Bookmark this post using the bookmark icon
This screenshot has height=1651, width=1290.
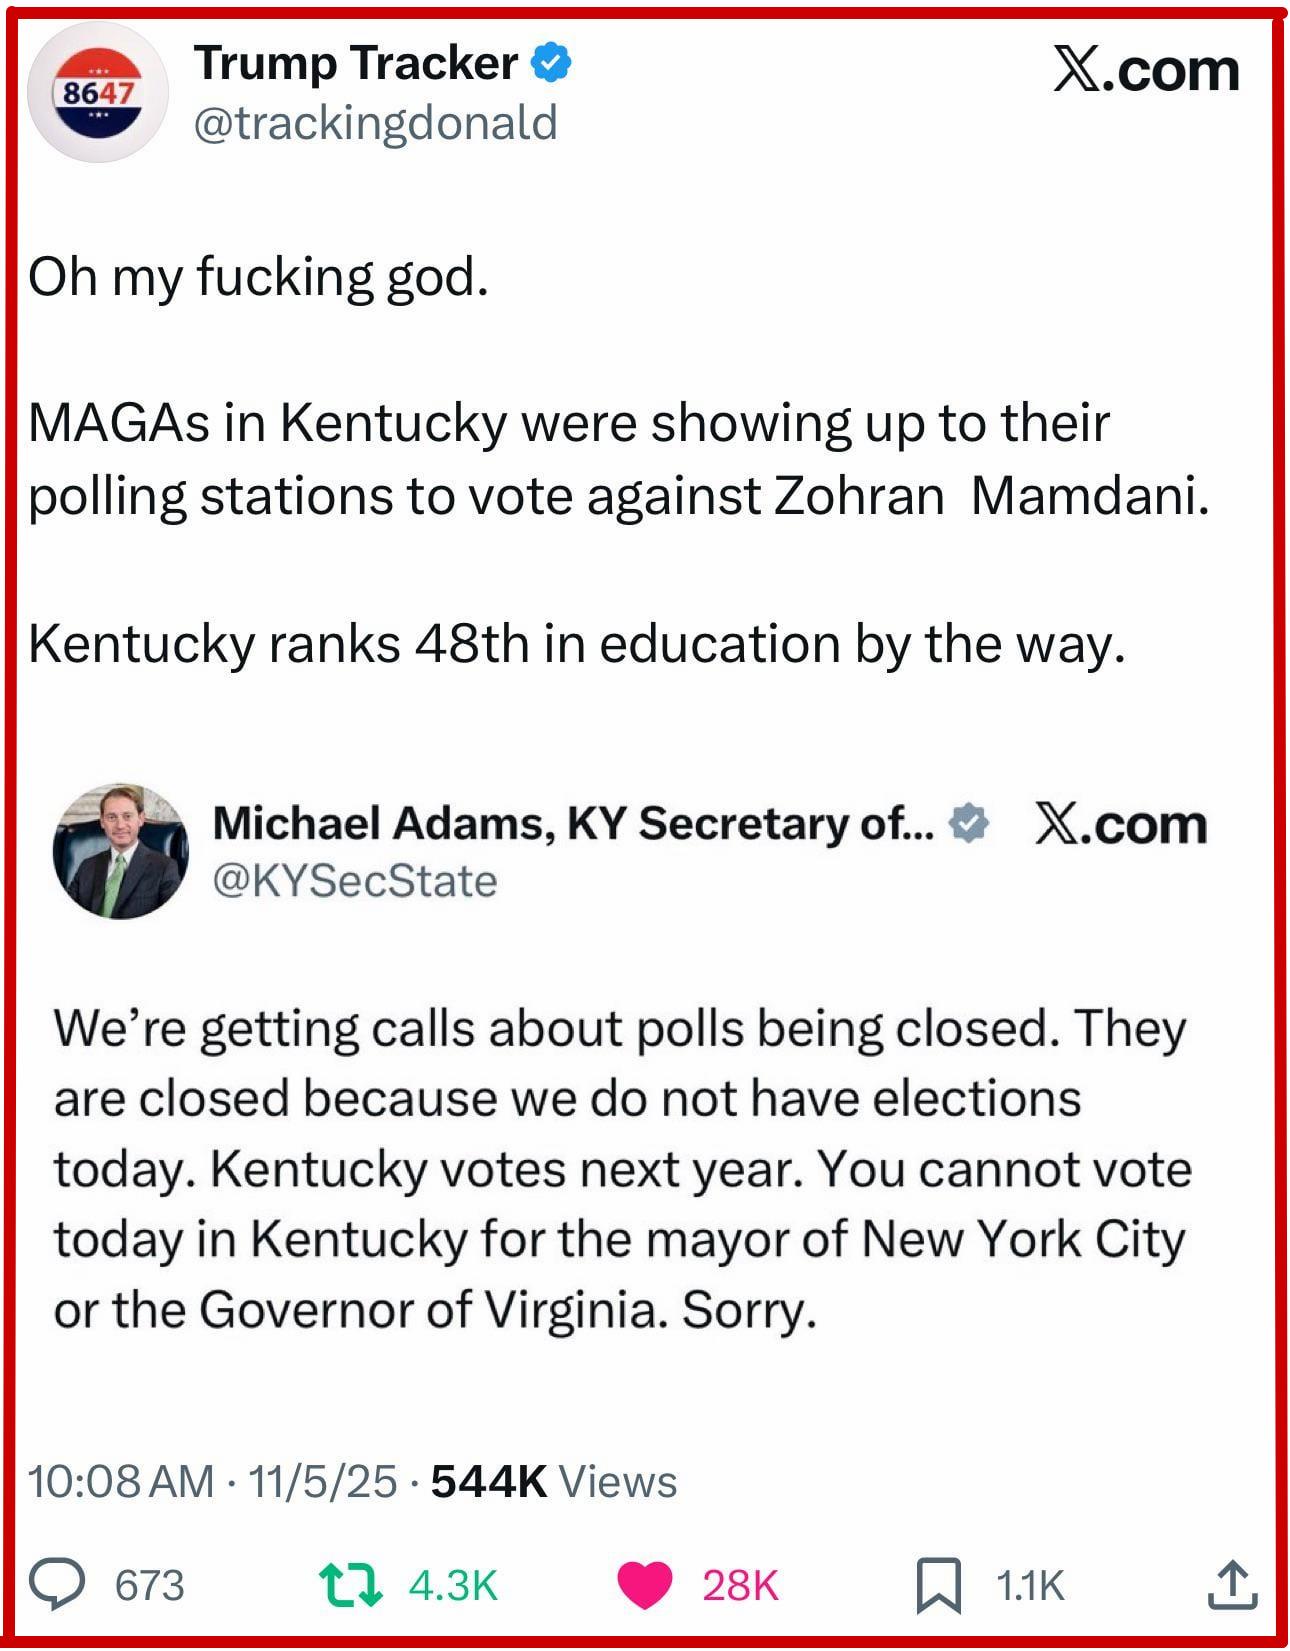pyautogui.click(x=938, y=1585)
